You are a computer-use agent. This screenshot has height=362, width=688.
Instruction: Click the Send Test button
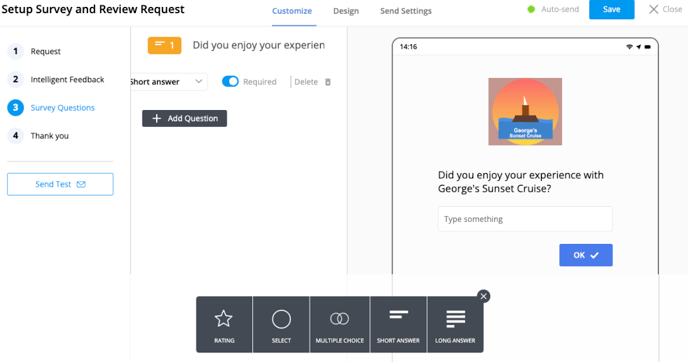(60, 184)
